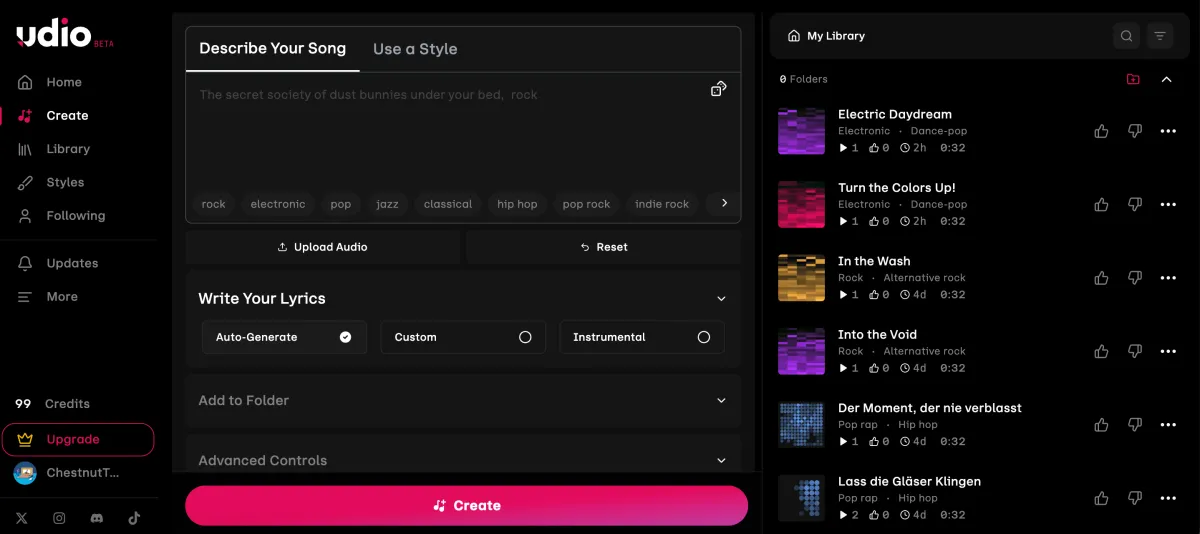Screen dimensions: 1200x534
Task: Switch to the Use a Style tab
Action: (415, 49)
